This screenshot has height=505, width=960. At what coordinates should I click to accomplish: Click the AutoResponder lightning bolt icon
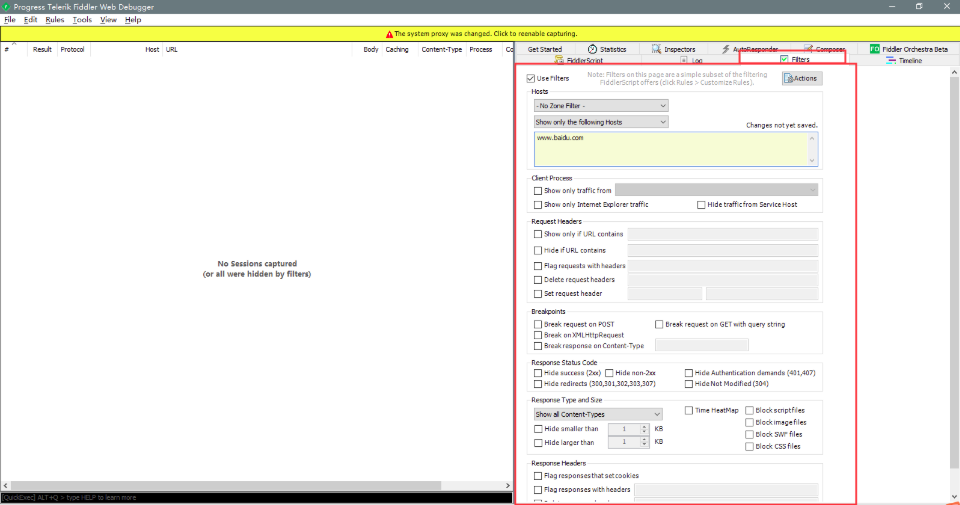coord(726,49)
